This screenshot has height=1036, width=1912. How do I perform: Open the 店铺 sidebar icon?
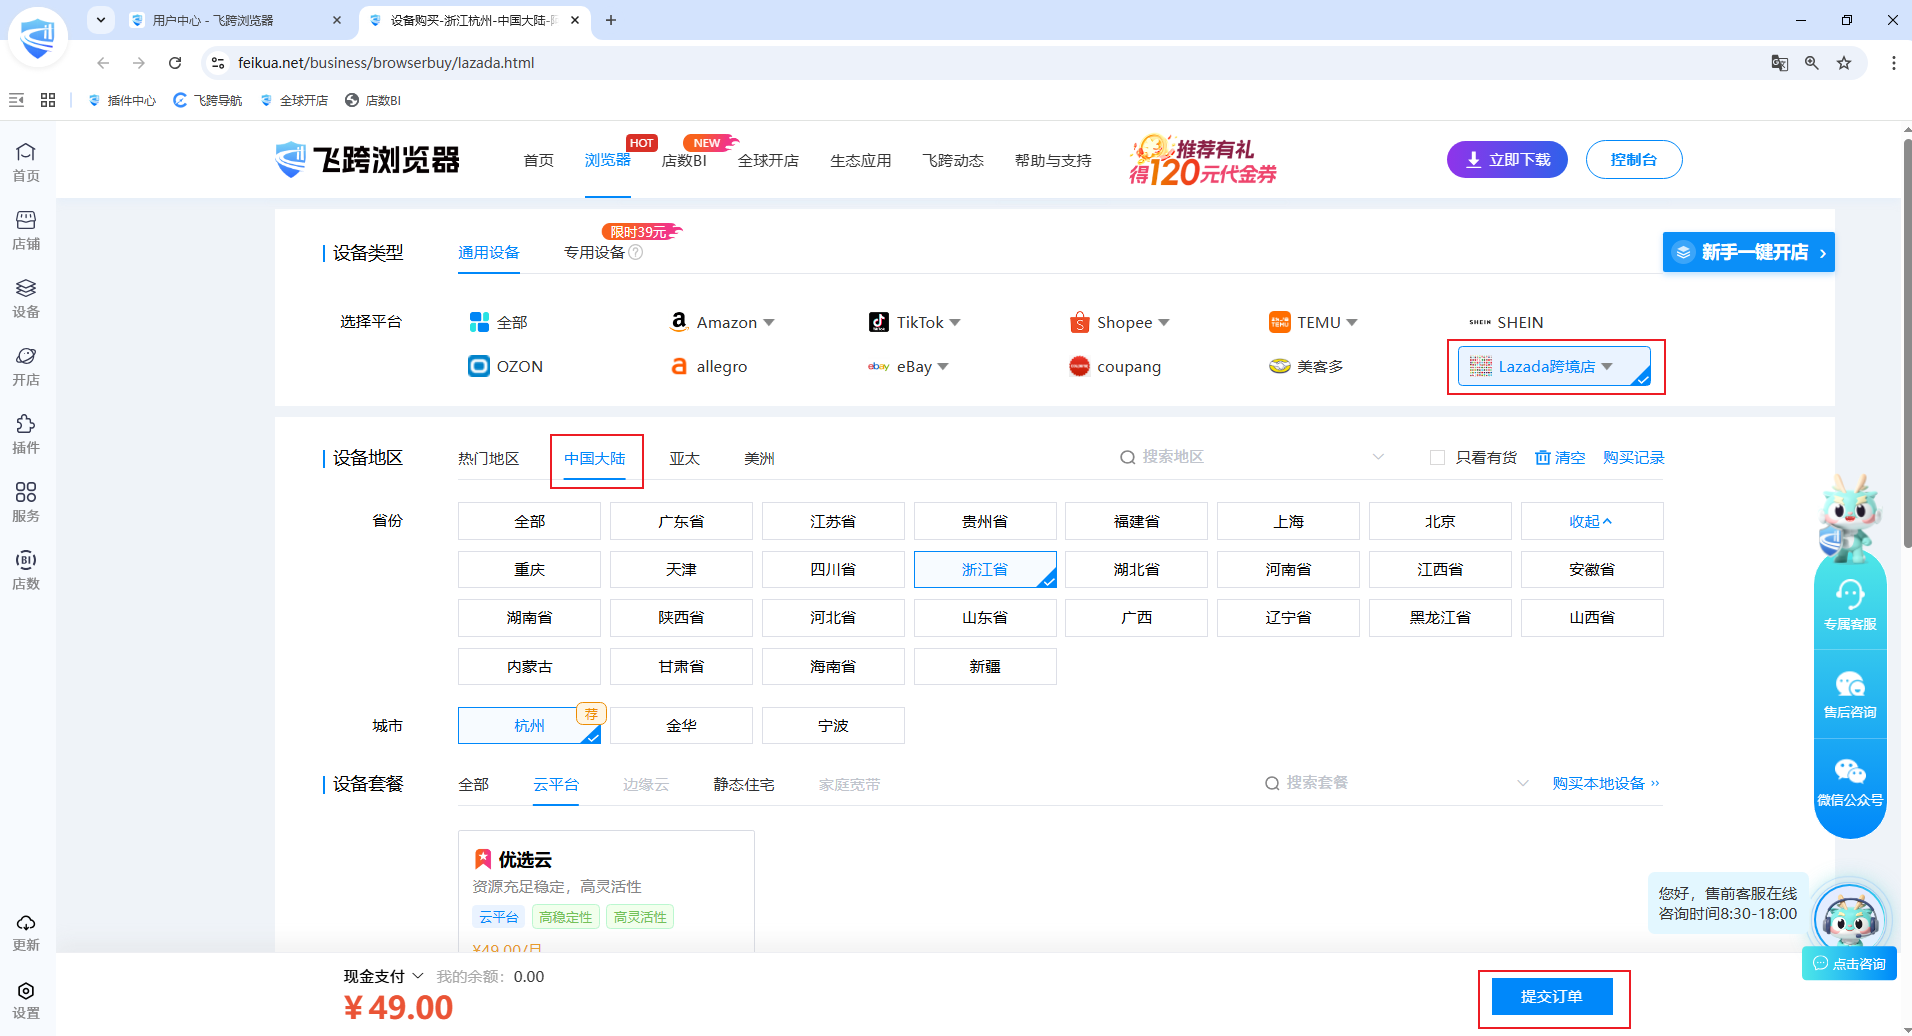click(x=26, y=229)
